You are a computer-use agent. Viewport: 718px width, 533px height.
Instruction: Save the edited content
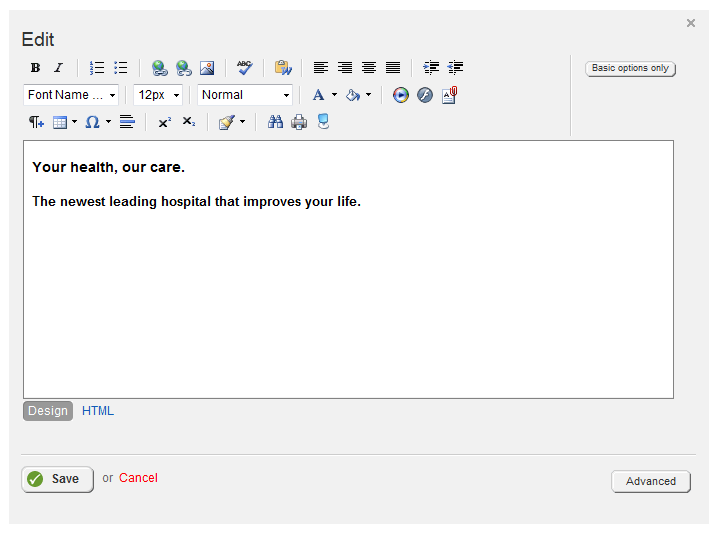pos(57,479)
